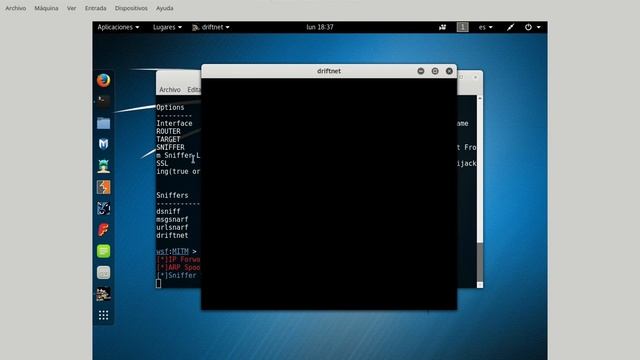Image resolution: width=640 pixels, height=360 pixels.
Task: Launch Burp Suite orange dock icon
Action: click(103, 187)
